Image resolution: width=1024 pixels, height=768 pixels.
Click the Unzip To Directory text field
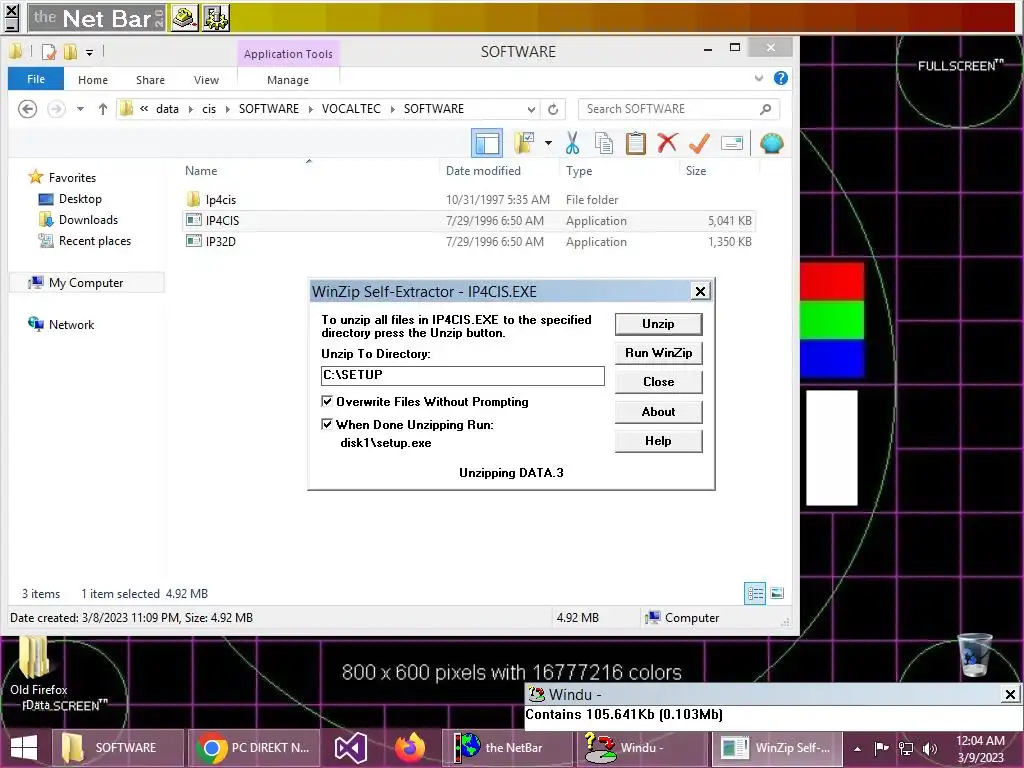pos(462,376)
